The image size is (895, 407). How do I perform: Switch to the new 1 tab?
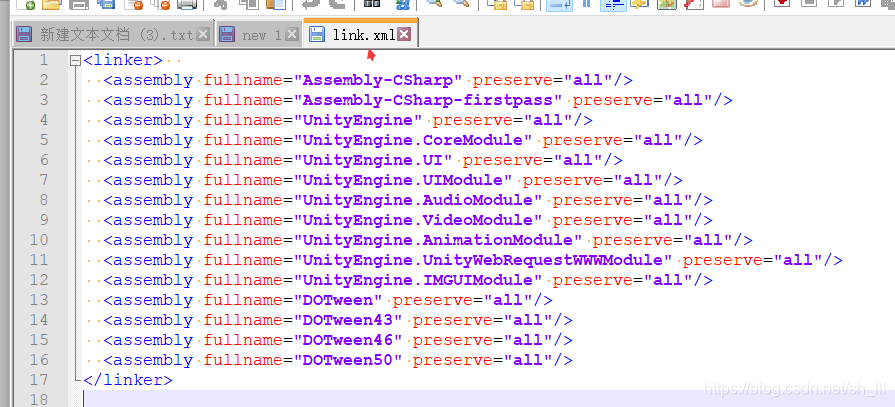(x=260, y=35)
